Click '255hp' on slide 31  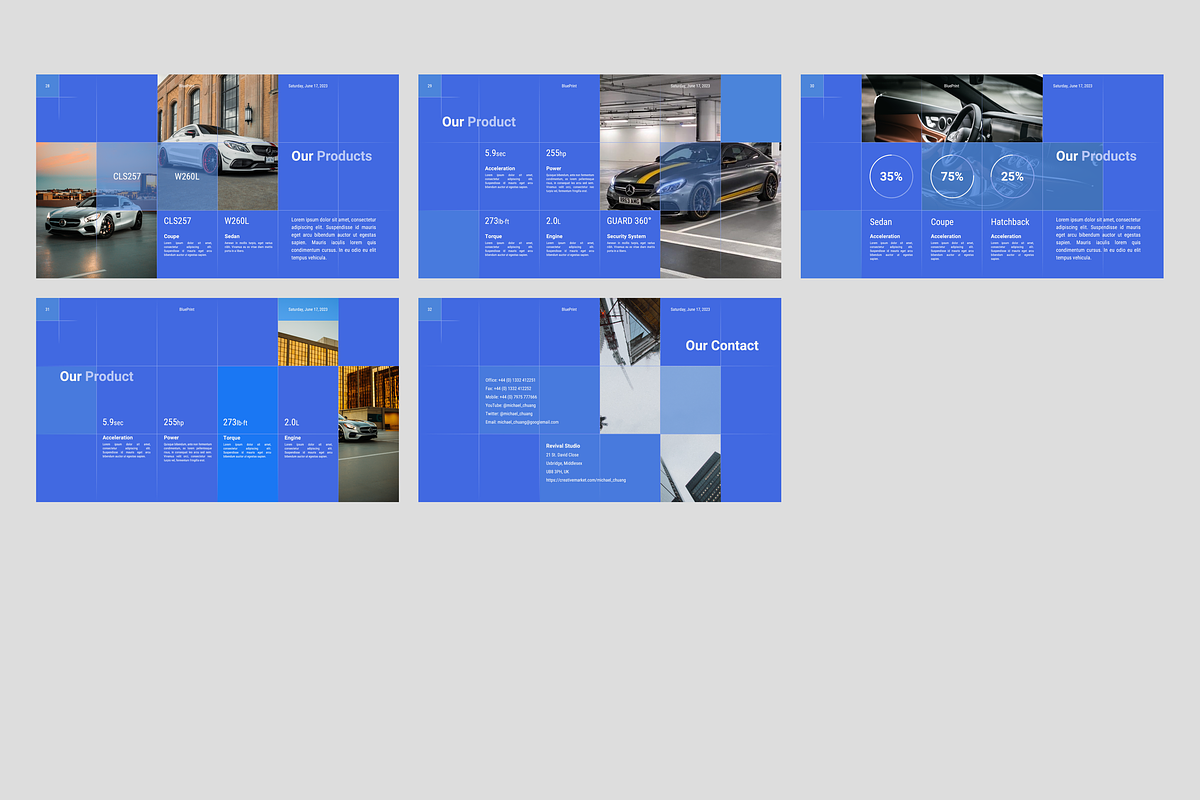tap(174, 423)
